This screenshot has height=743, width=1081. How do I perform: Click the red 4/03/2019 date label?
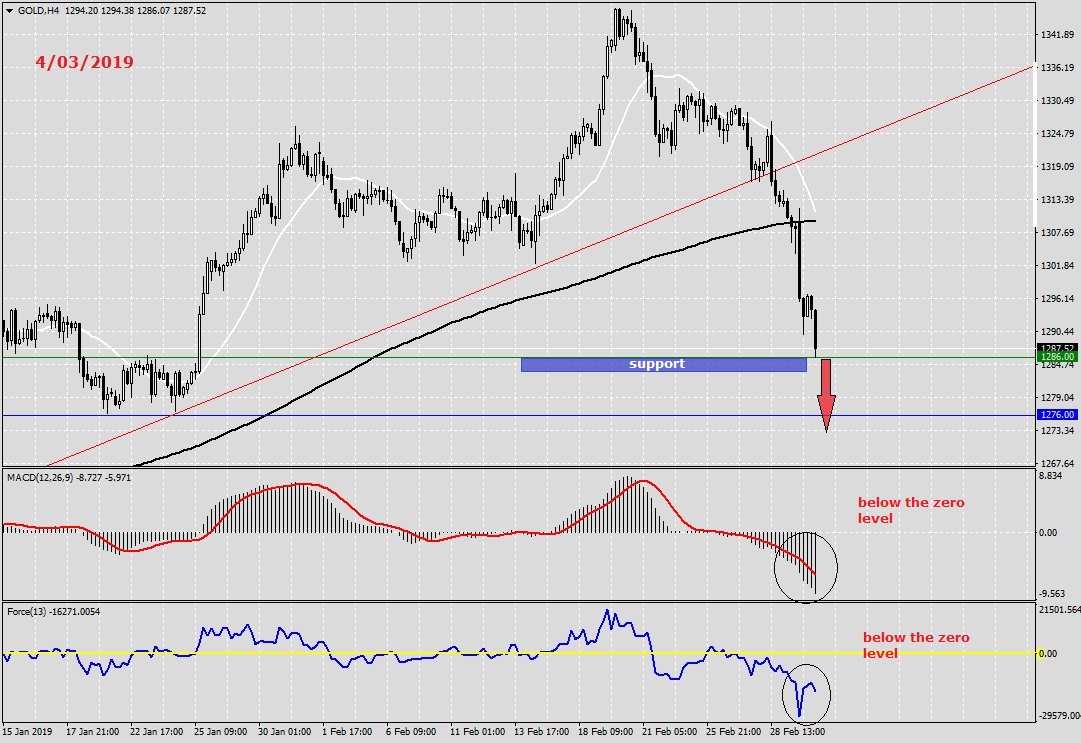click(85, 62)
